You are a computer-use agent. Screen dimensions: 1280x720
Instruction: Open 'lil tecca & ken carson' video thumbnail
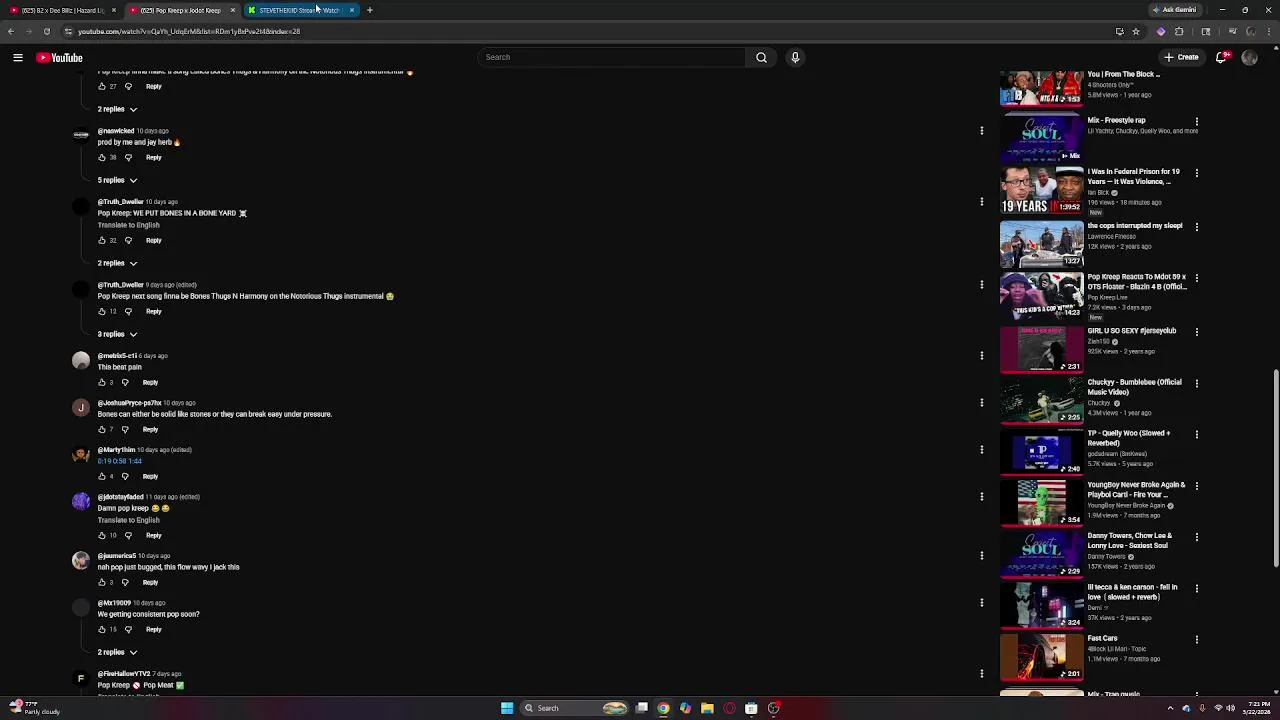pyautogui.click(x=1041, y=605)
